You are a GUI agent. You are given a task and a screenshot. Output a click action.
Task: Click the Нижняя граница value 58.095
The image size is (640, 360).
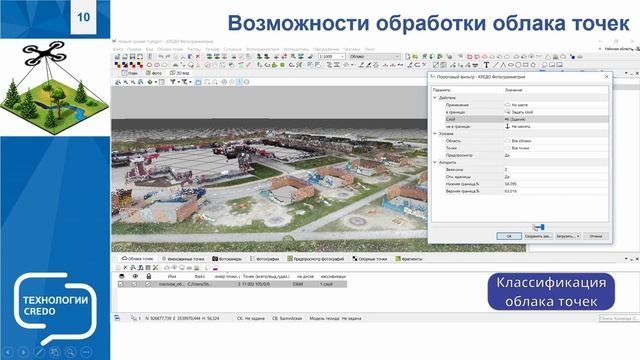tap(511, 184)
